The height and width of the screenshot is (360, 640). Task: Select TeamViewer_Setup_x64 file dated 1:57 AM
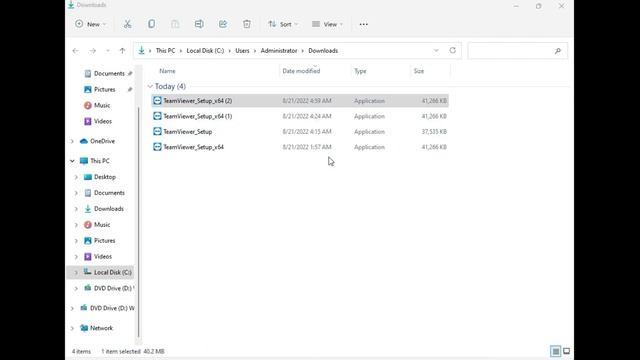(x=300, y=147)
